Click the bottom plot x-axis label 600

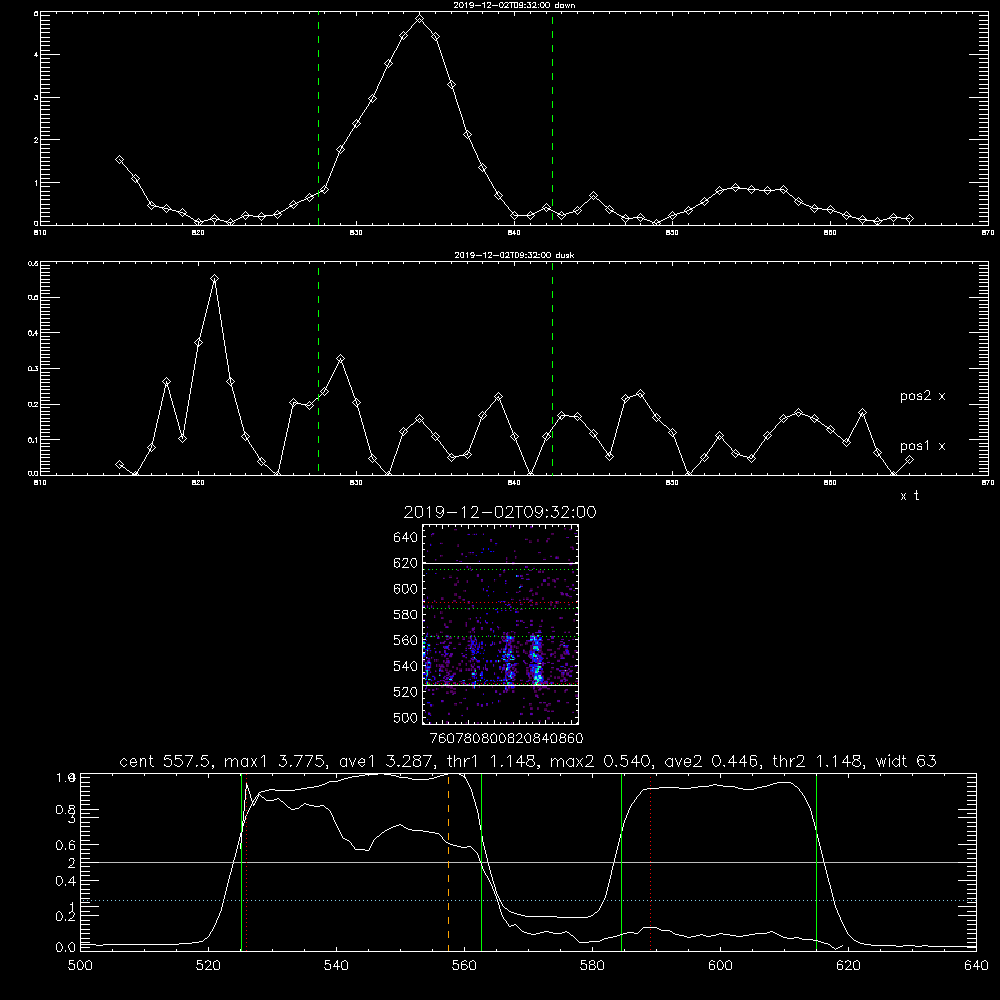(x=720, y=965)
